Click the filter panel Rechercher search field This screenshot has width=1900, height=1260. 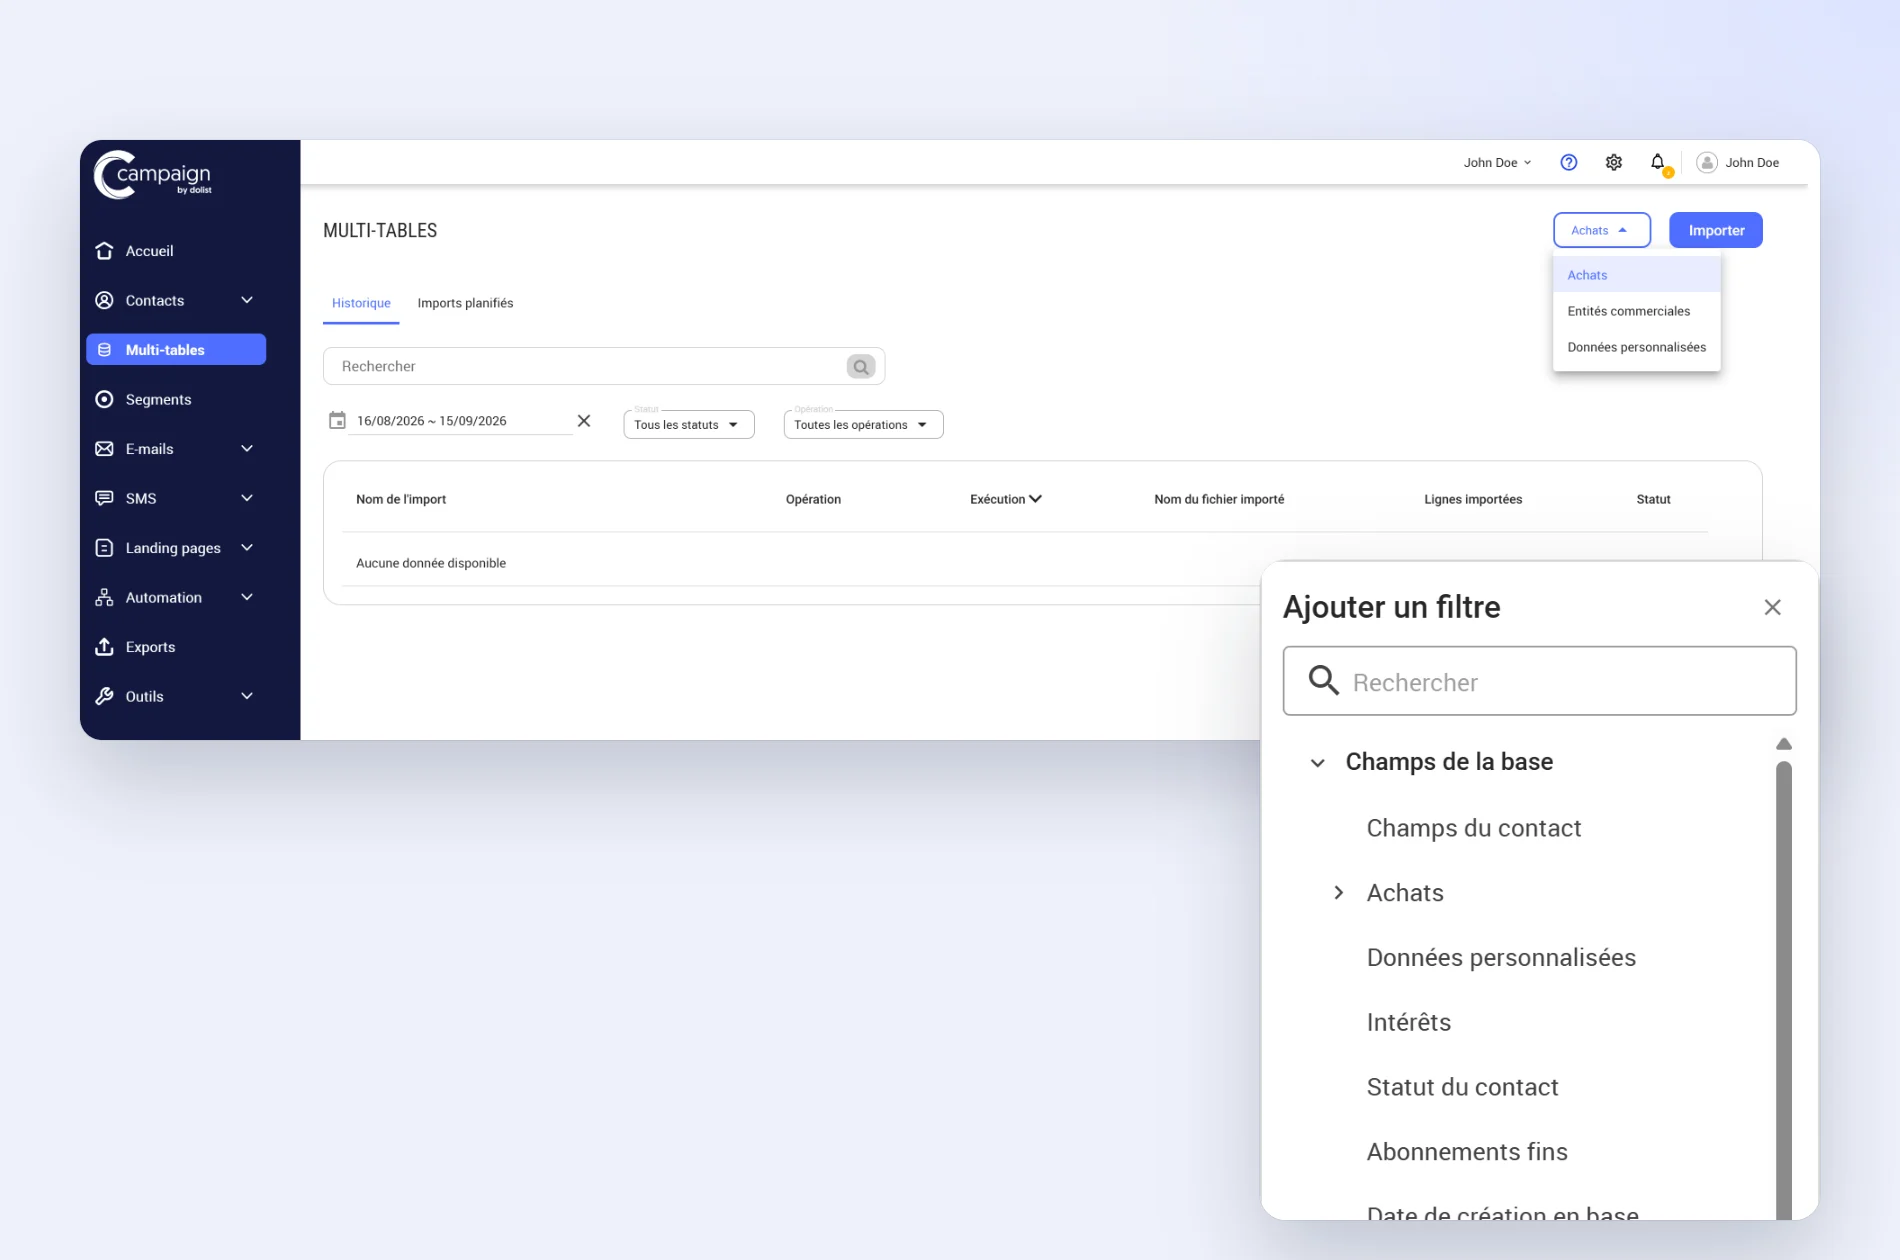[1539, 681]
